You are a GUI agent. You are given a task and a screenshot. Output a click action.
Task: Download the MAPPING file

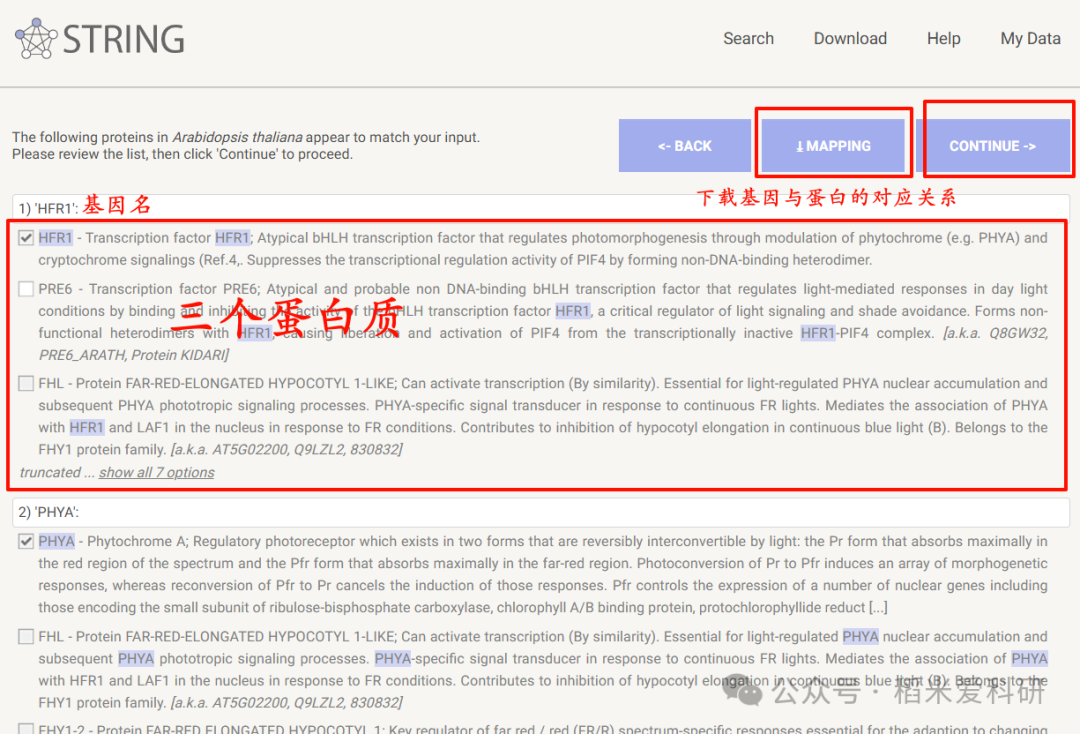point(833,146)
